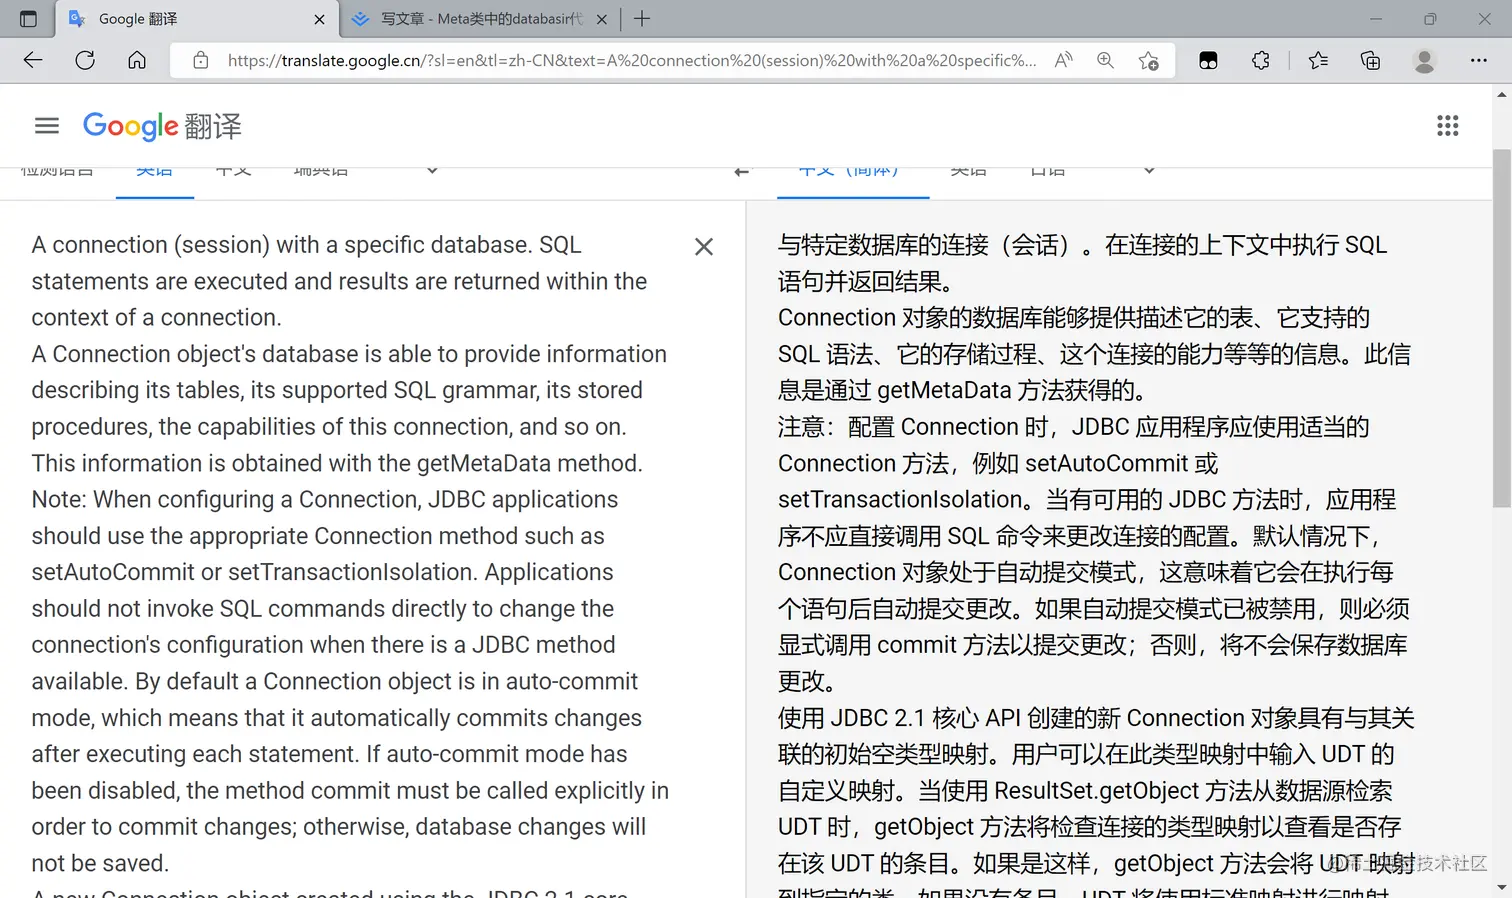This screenshot has width=1512, height=898.
Task: Add this page to favorites
Action: (x=1149, y=60)
